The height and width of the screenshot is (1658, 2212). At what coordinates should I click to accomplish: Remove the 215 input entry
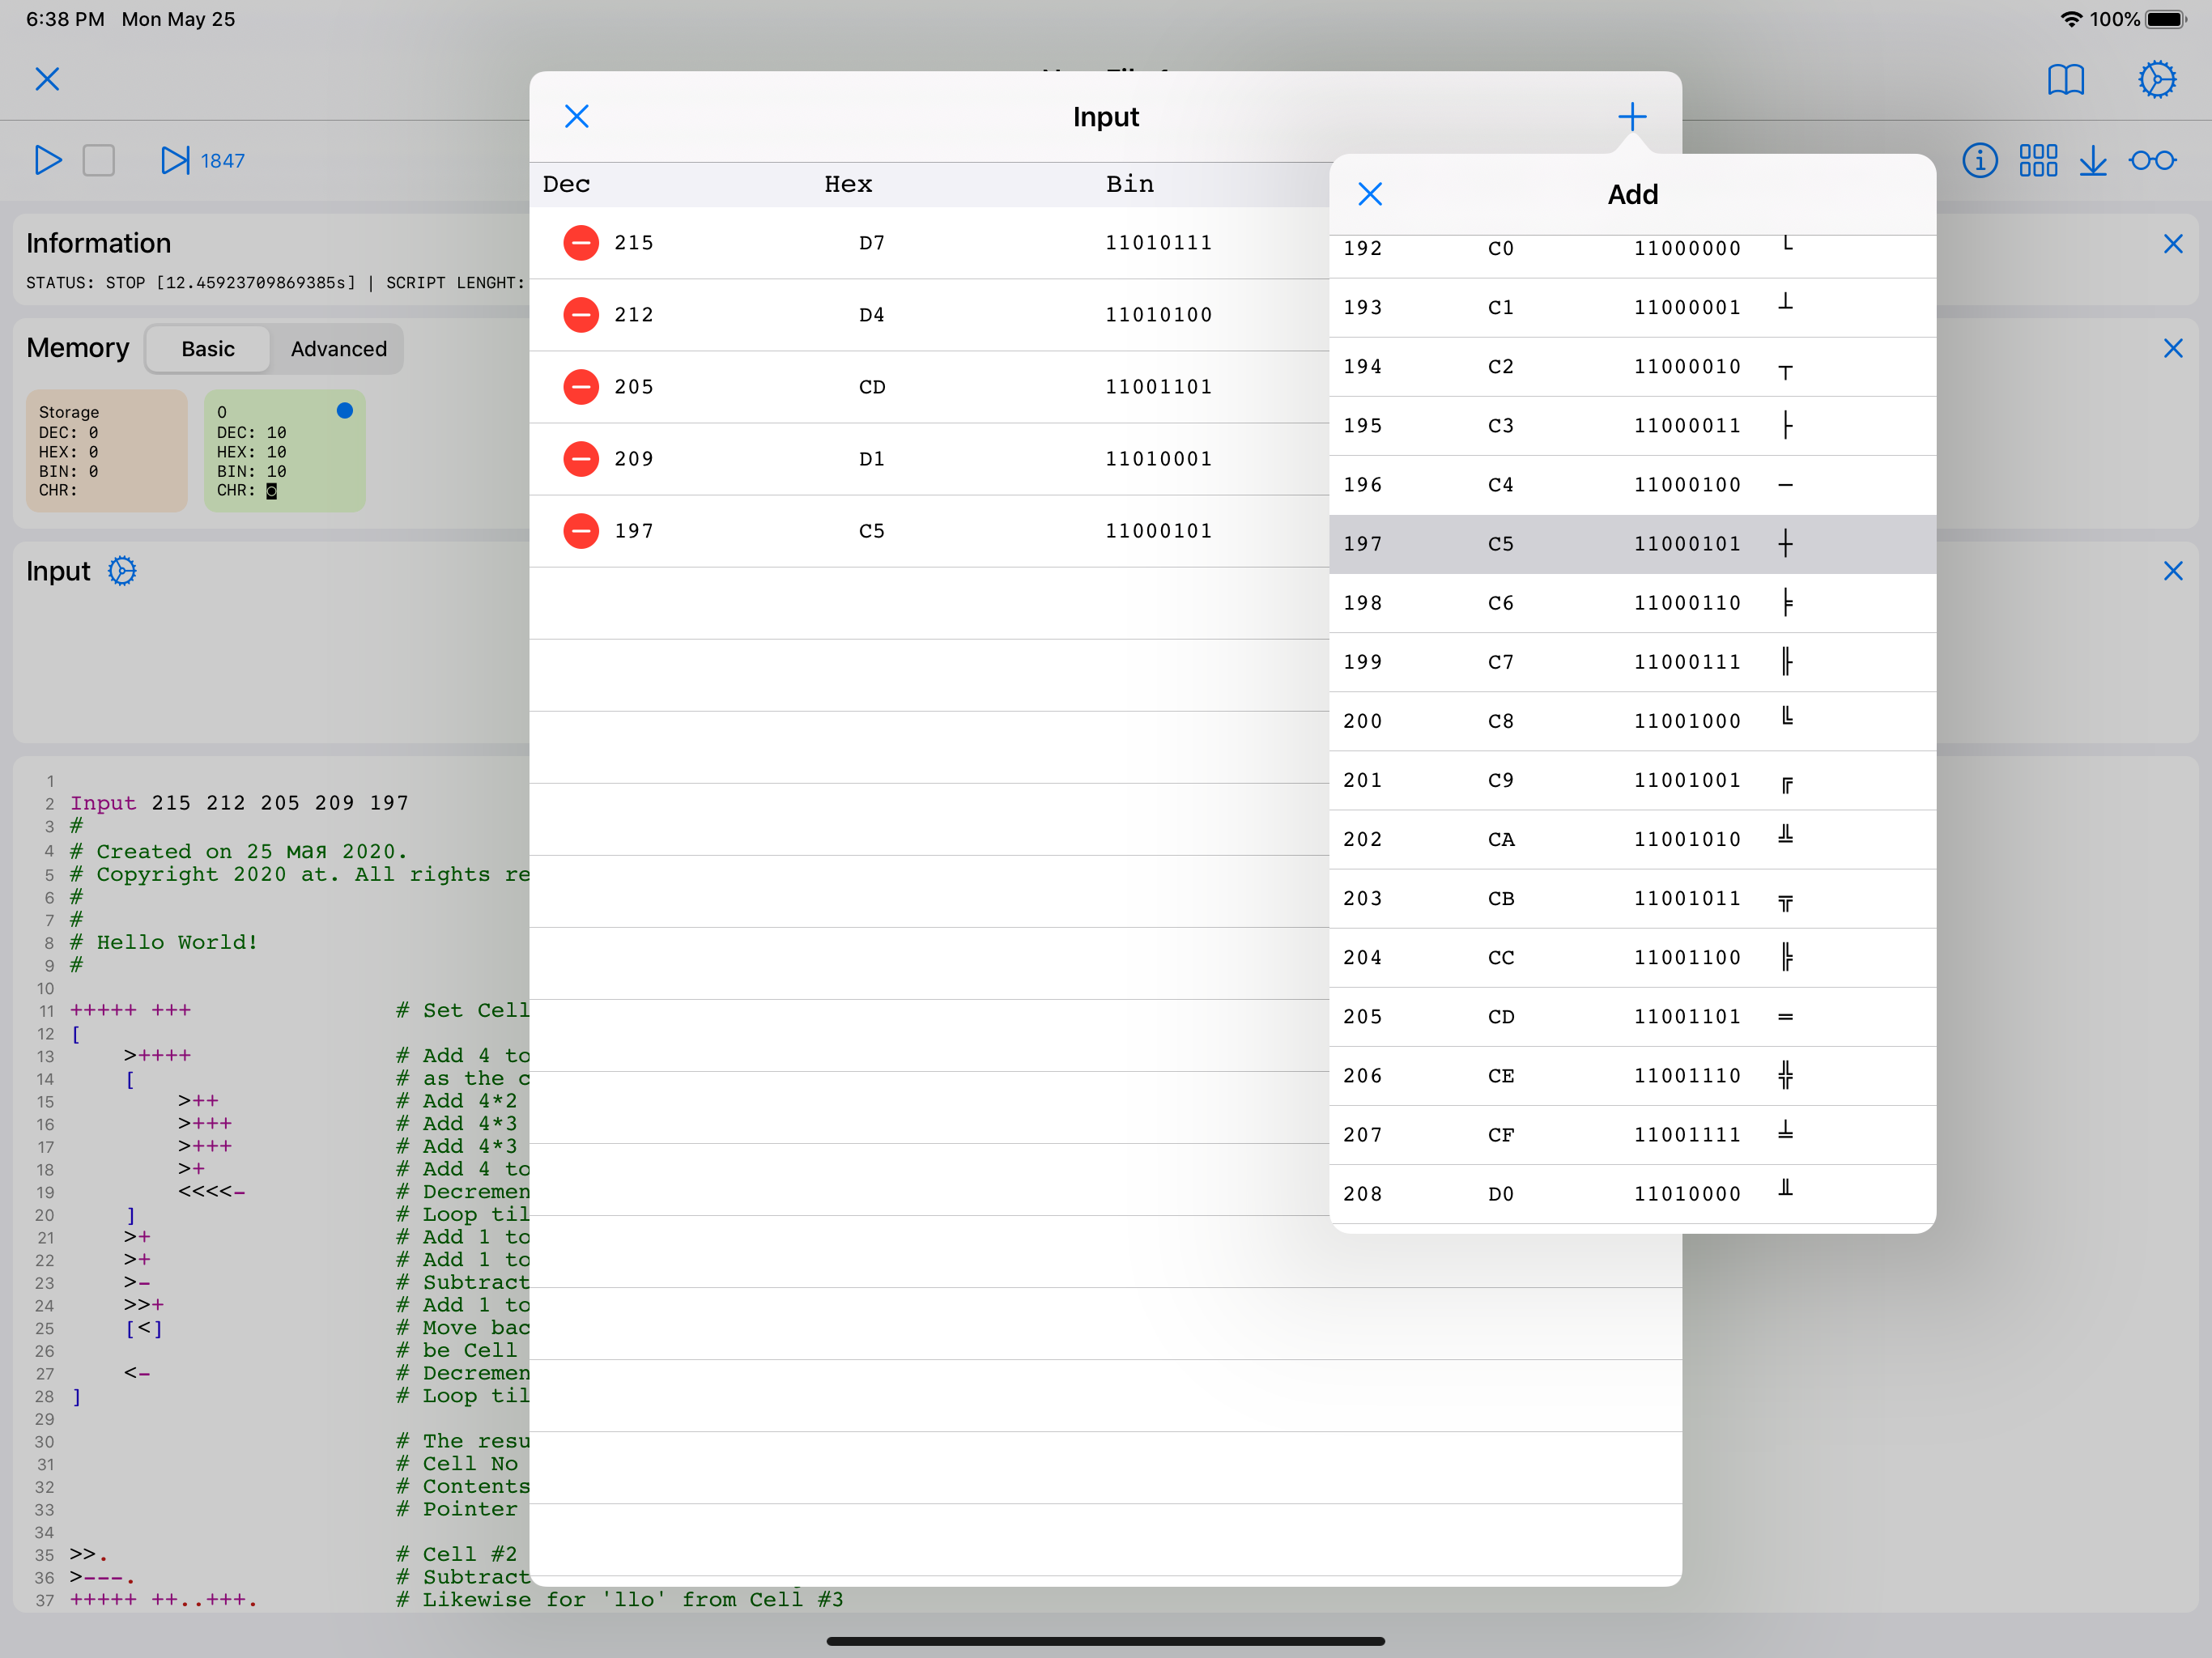click(x=581, y=243)
